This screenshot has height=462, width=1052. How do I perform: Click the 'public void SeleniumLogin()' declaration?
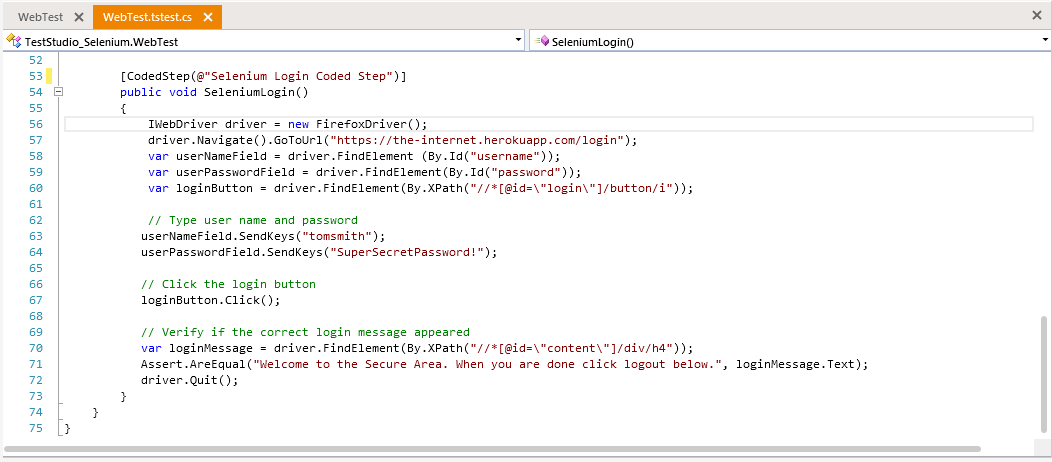tap(214, 92)
